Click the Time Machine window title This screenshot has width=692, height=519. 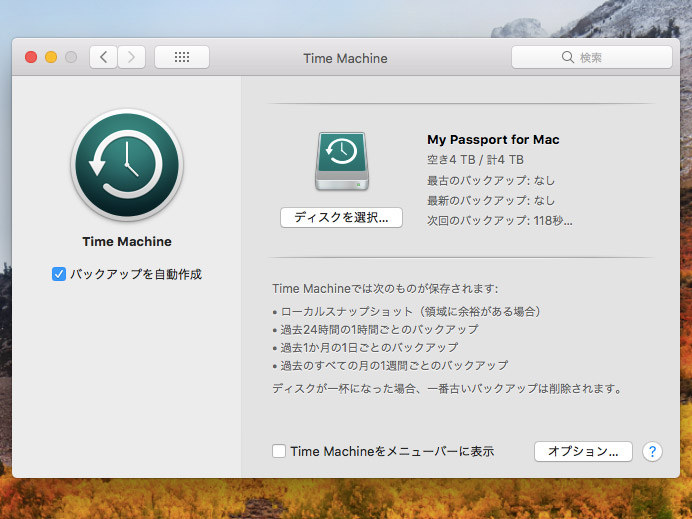click(345, 58)
